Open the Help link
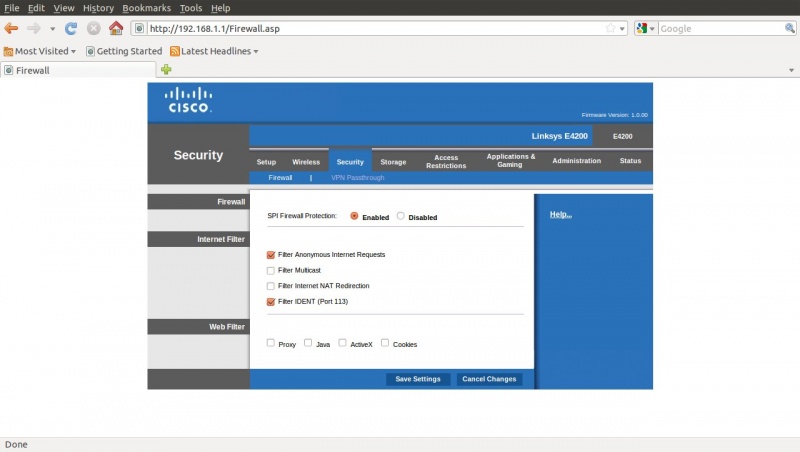Screen dimensions: 800x452 (560, 215)
